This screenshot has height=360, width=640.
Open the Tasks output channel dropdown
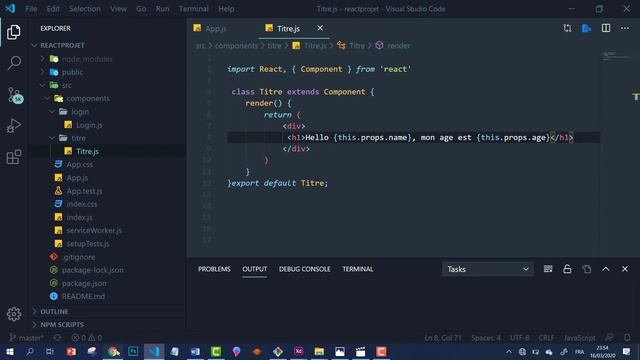pos(487,269)
